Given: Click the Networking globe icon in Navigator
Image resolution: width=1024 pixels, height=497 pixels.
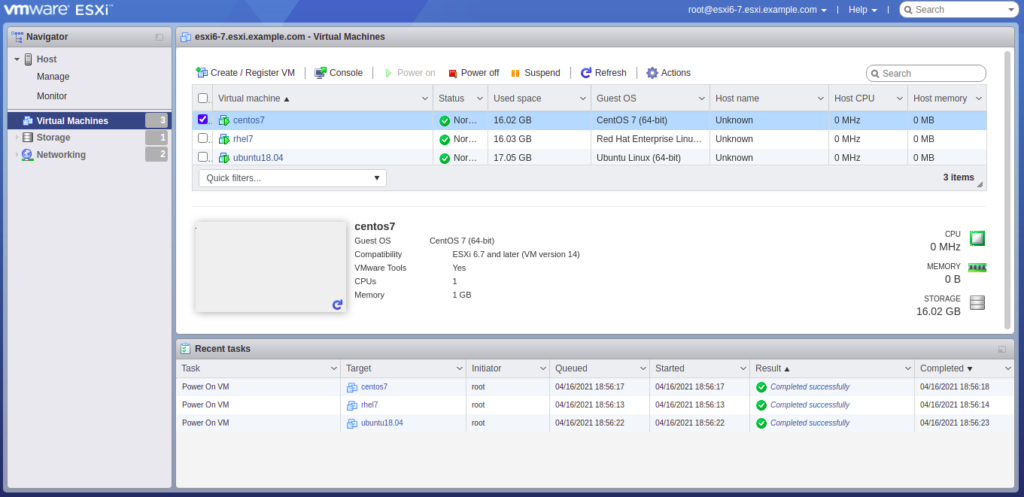Looking at the screenshot, I should tap(27, 155).
